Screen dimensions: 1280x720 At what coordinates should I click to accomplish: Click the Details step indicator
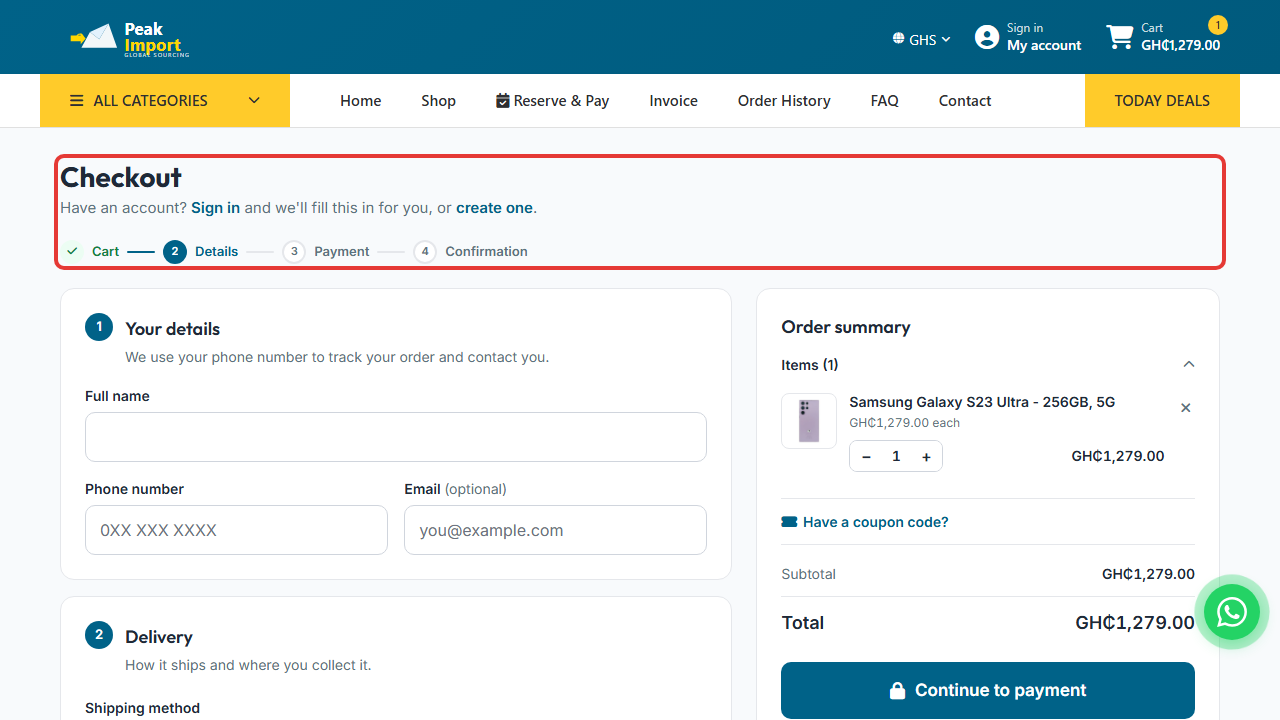tap(201, 251)
